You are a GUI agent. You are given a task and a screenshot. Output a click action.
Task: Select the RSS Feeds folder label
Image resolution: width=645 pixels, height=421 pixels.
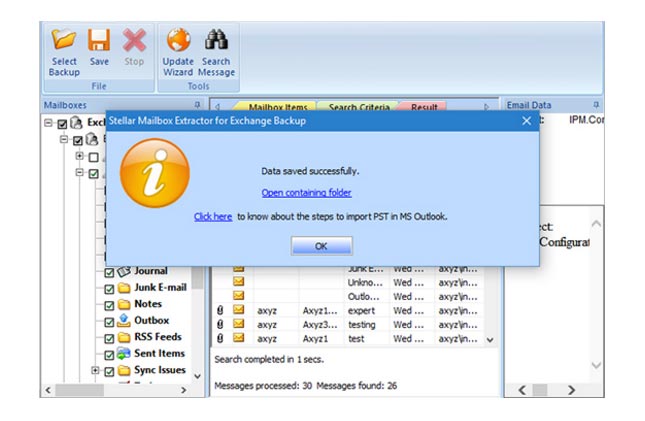pos(158,337)
